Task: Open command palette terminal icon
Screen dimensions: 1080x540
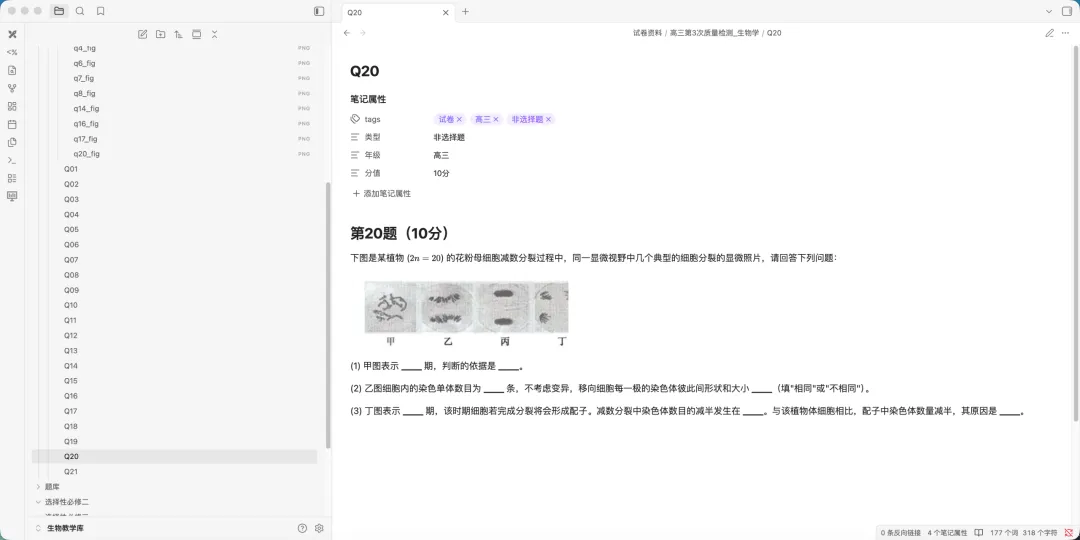Action: [x=12, y=160]
